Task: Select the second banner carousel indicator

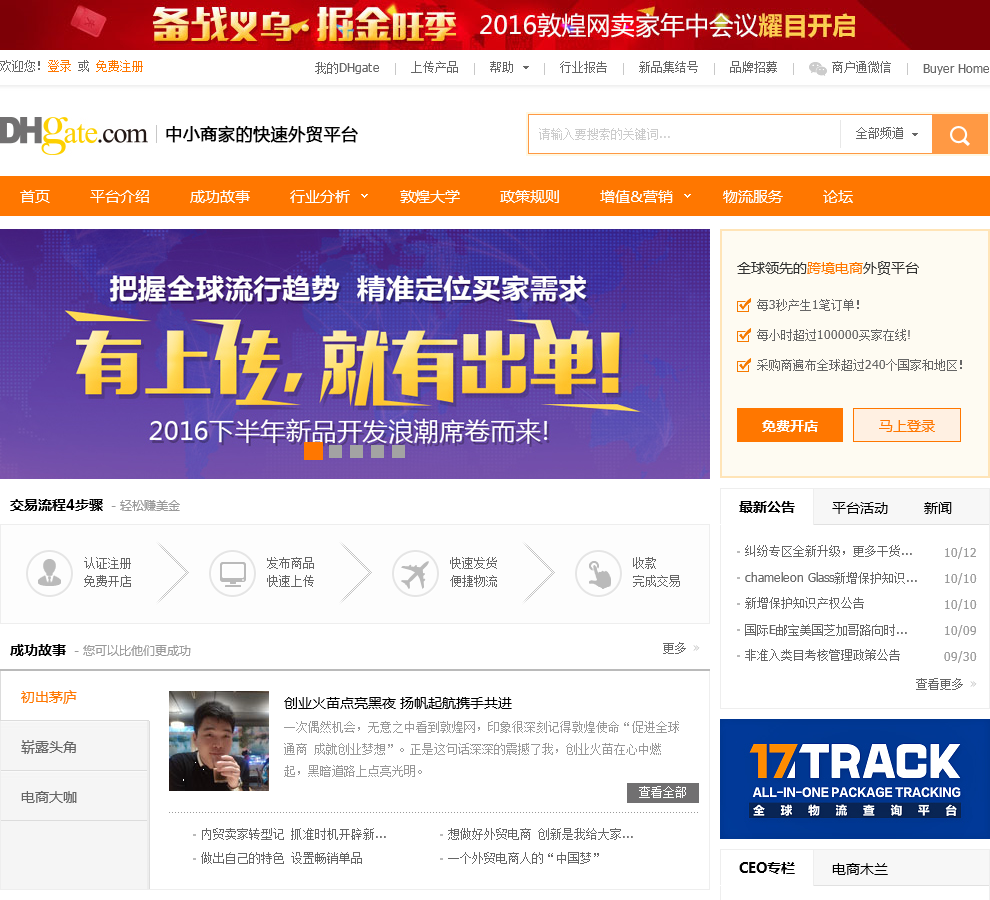Action: [336, 451]
